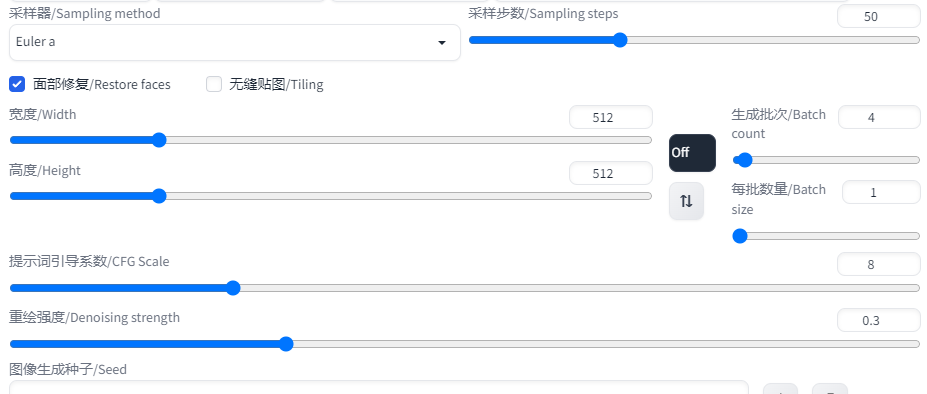
Task: Swap width and height with arrows icon
Action: (686, 201)
